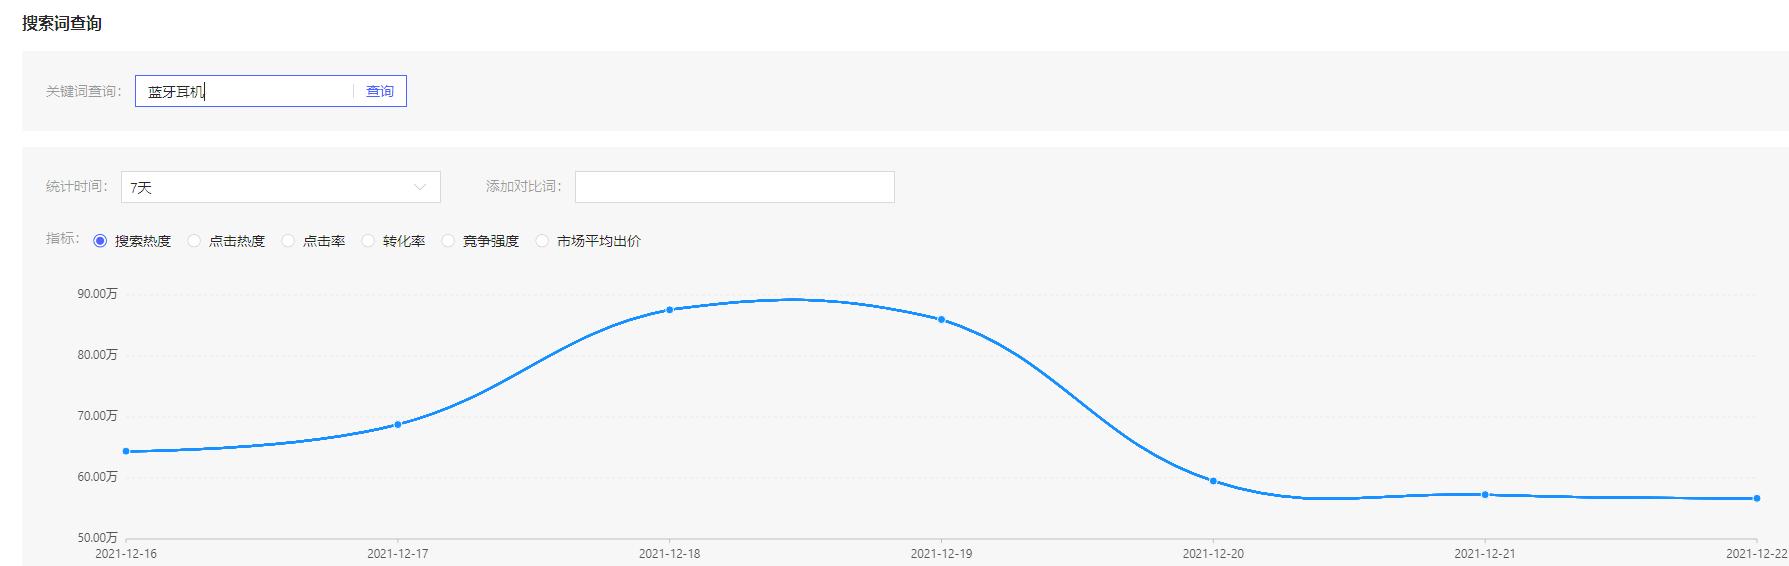Screen dimensions: 1789x566
Task: Select the 2021-12-18 data point on chart
Action: click(669, 310)
